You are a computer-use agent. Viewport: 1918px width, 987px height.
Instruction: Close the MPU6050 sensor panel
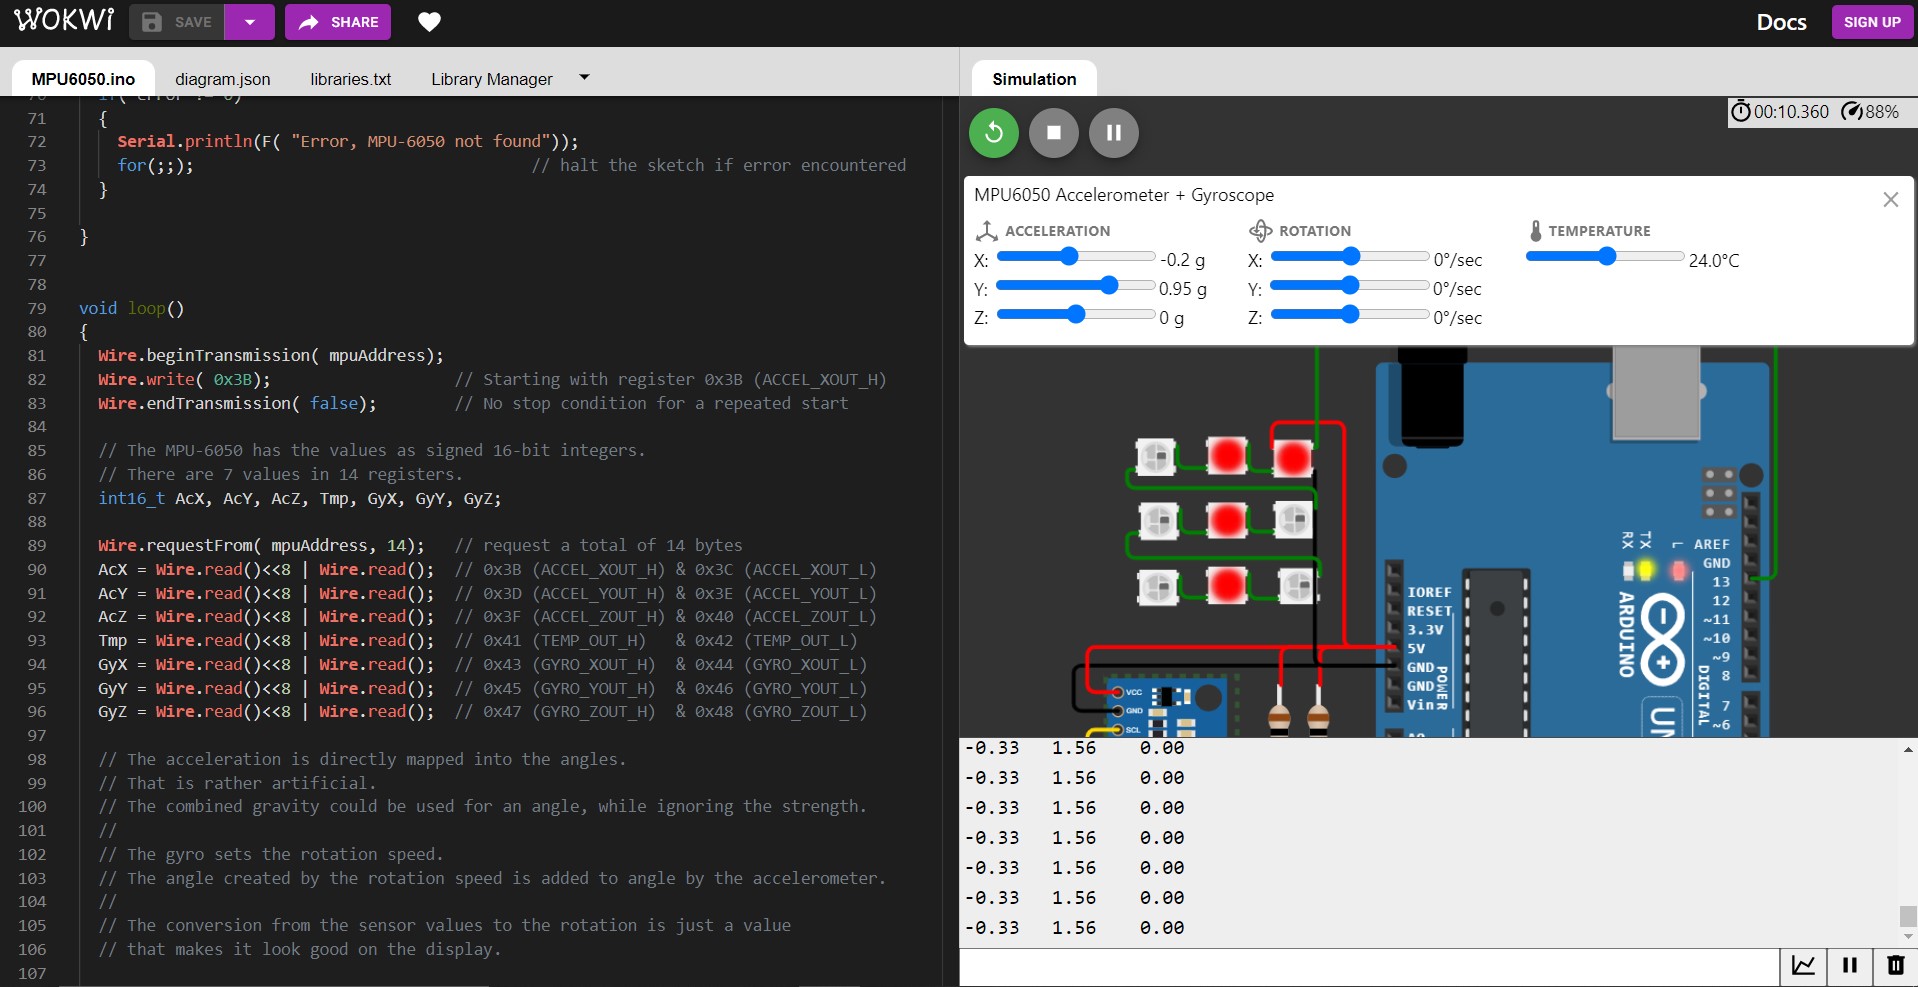1890,200
